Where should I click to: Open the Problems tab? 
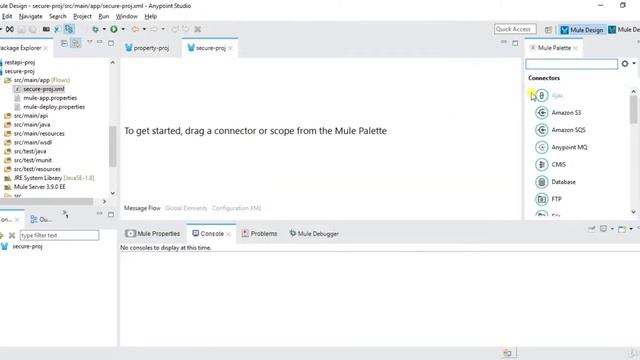tap(259, 233)
